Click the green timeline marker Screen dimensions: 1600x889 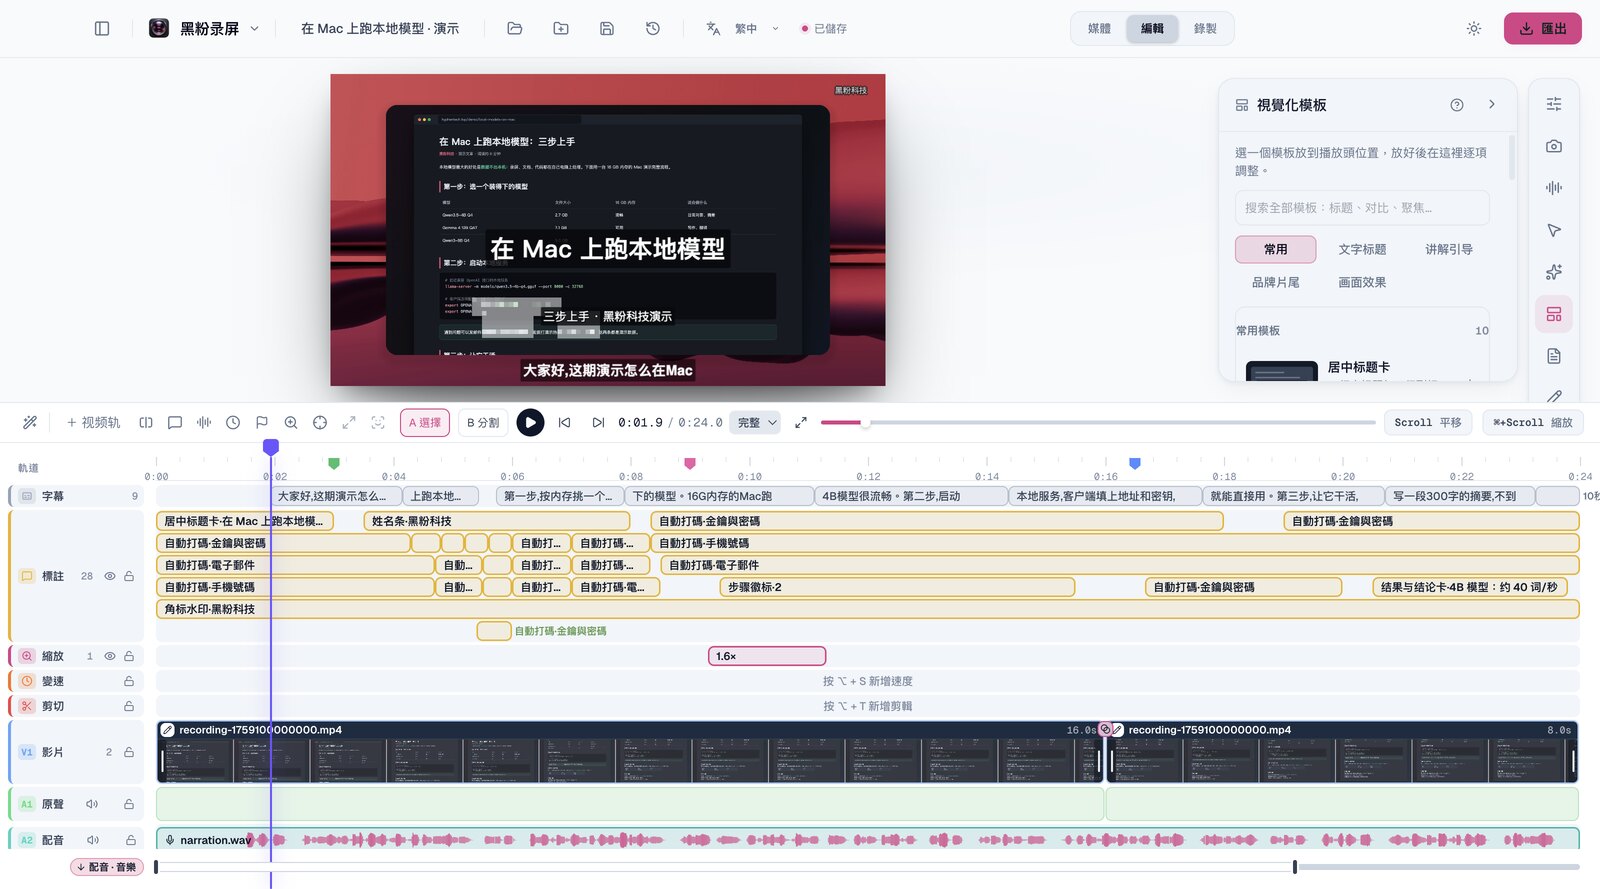[334, 463]
